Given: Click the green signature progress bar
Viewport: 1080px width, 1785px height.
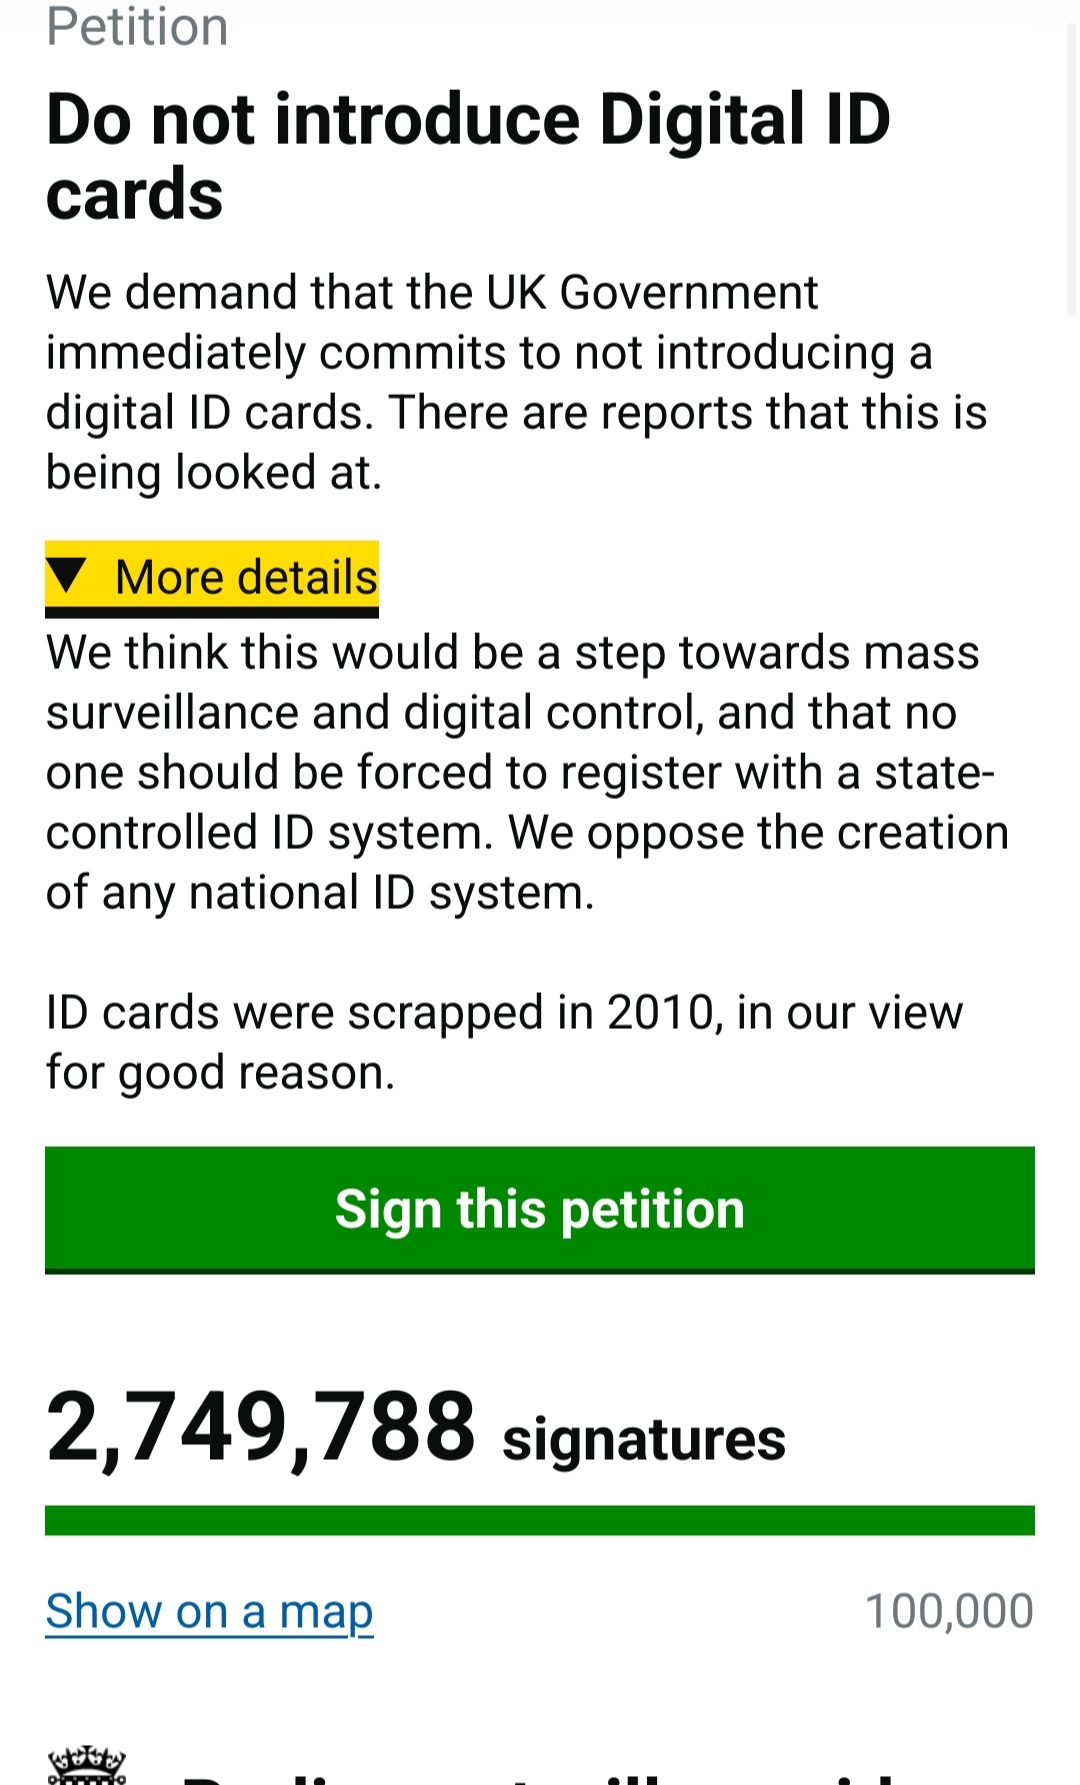Looking at the screenshot, I should [x=540, y=1520].
